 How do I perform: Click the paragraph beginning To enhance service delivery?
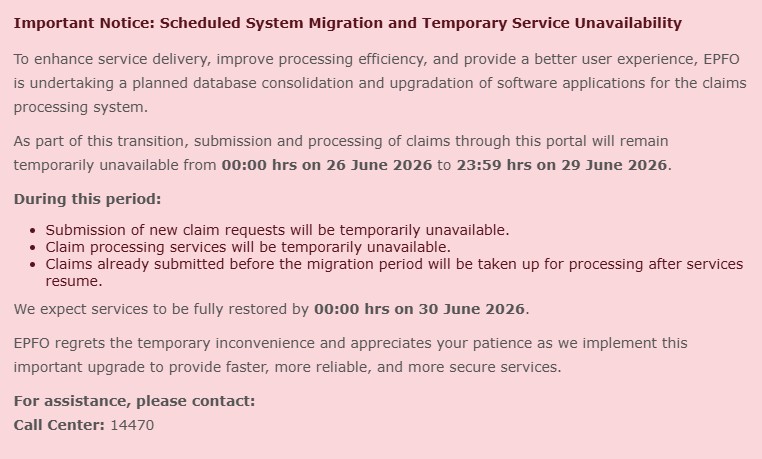tap(380, 83)
